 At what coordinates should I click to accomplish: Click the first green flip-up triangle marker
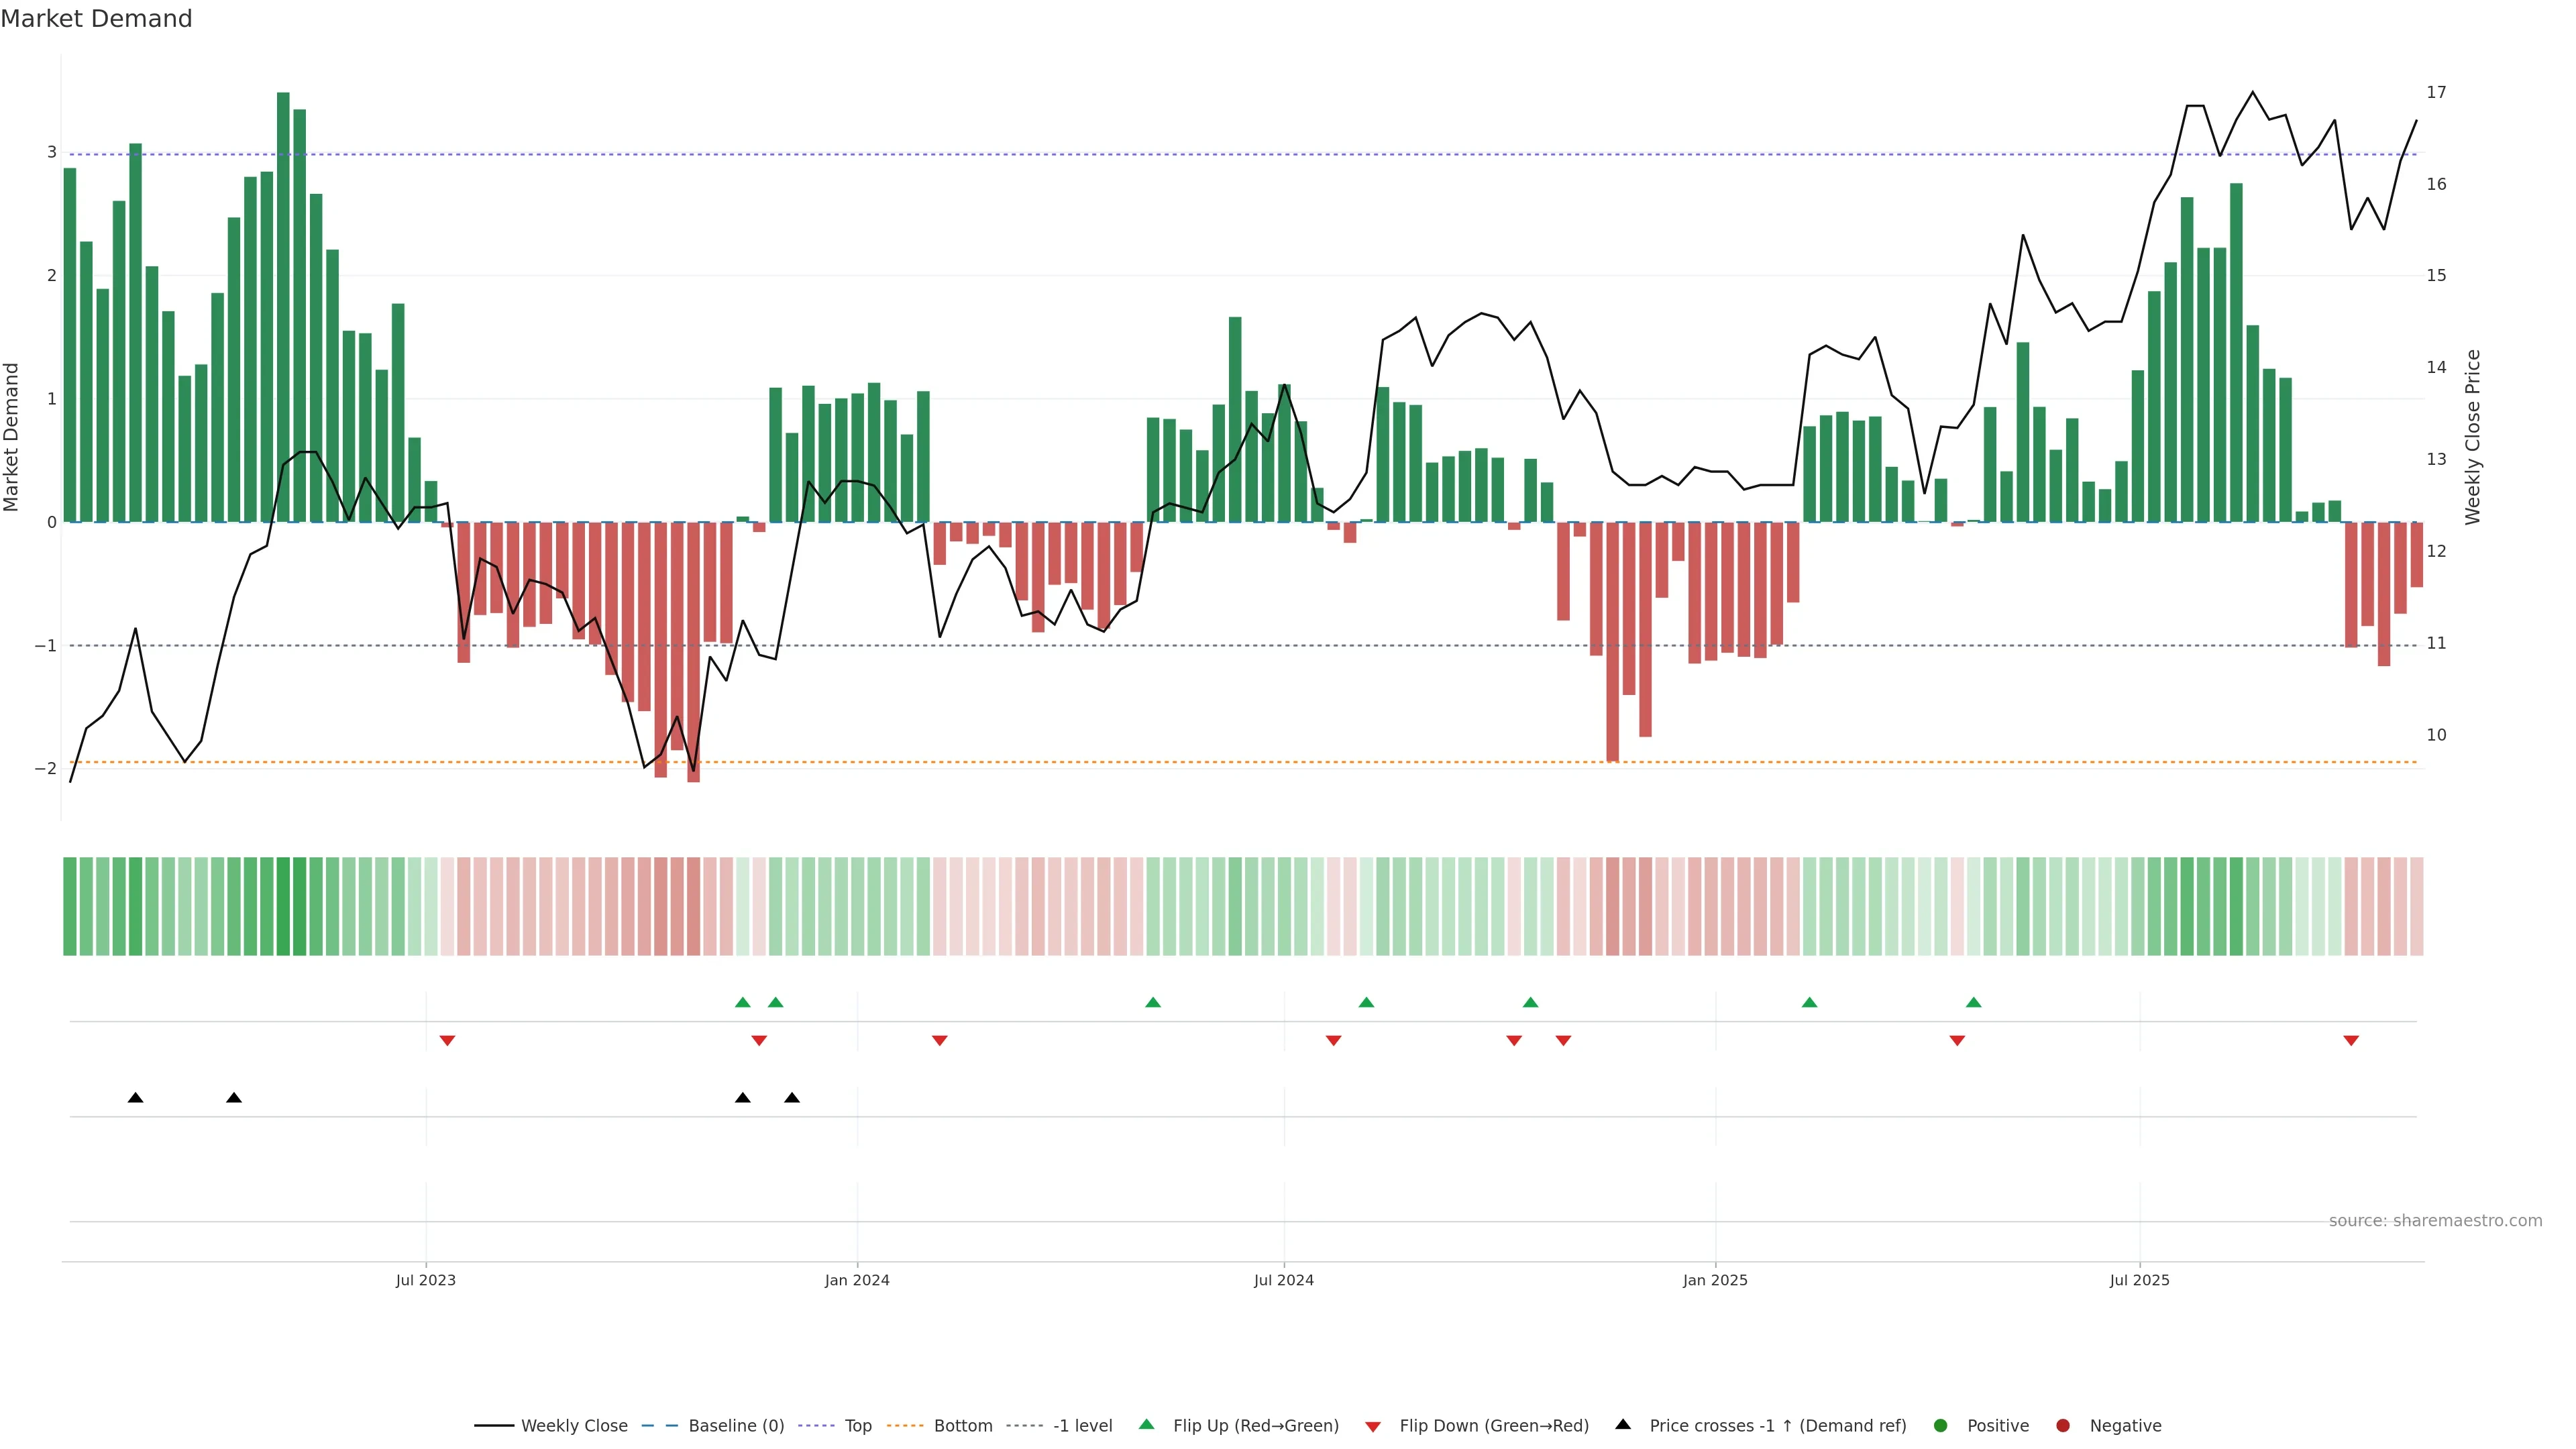click(x=742, y=1002)
